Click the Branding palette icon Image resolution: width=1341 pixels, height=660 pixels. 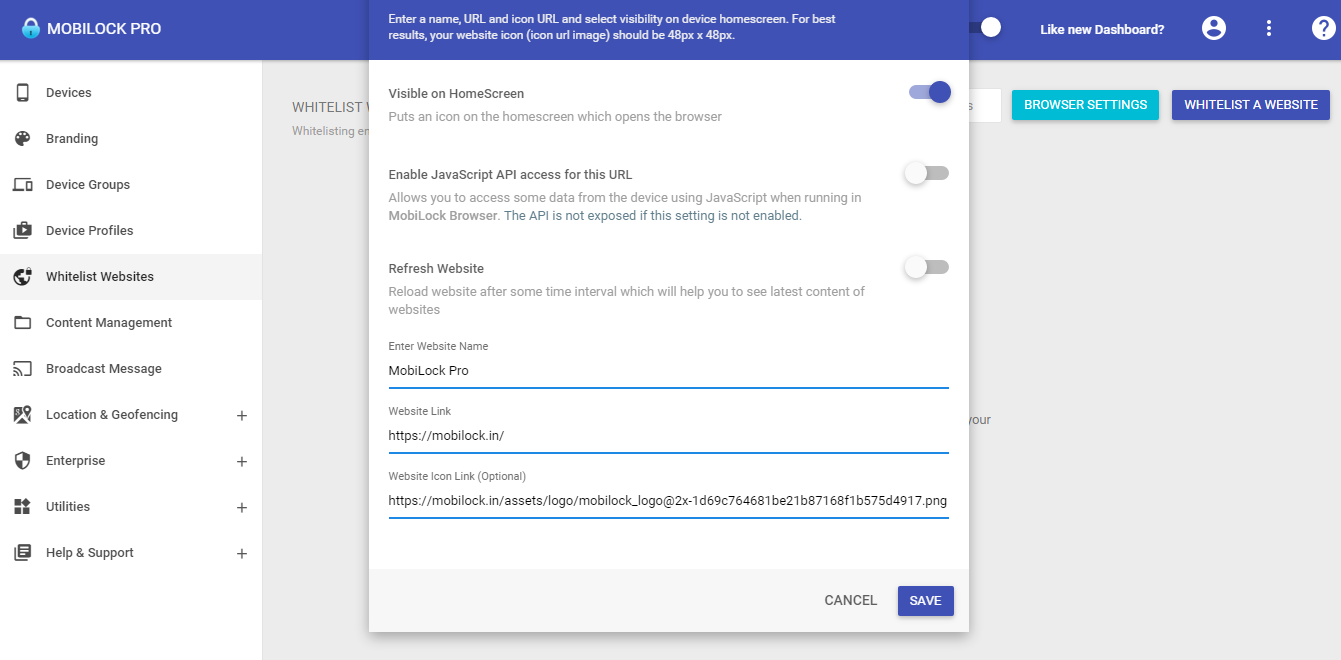pyautogui.click(x=22, y=139)
